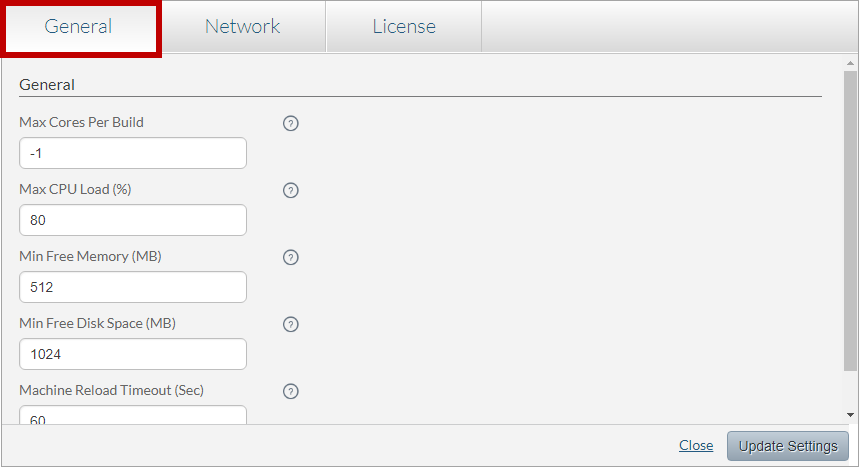Show help for Max CPU Load
Viewport: 859px width, 467px height.
pos(290,190)
